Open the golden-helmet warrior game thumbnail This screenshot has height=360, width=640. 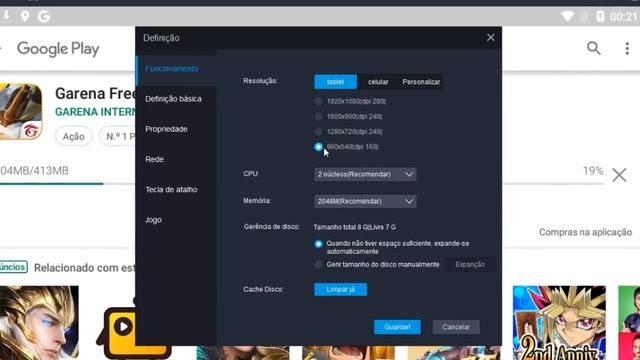(x=39, y=322)
